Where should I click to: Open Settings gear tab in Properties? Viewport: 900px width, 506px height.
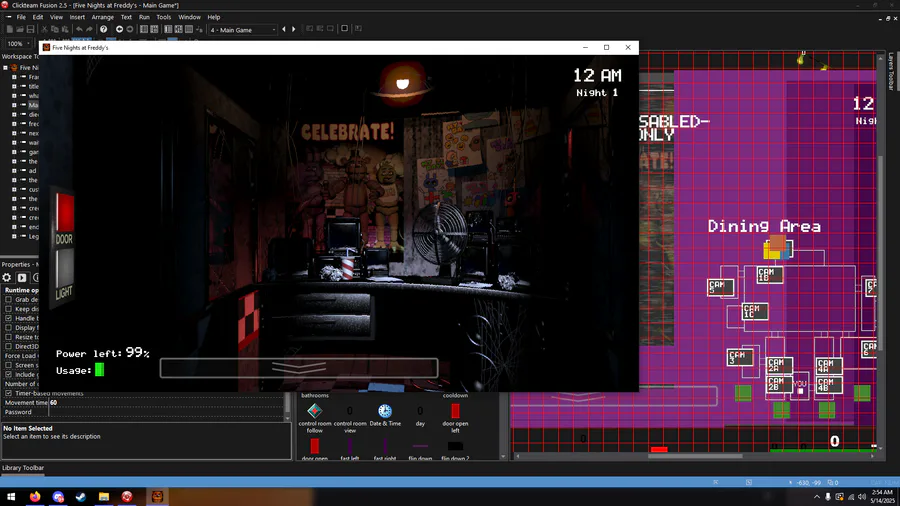7,278
